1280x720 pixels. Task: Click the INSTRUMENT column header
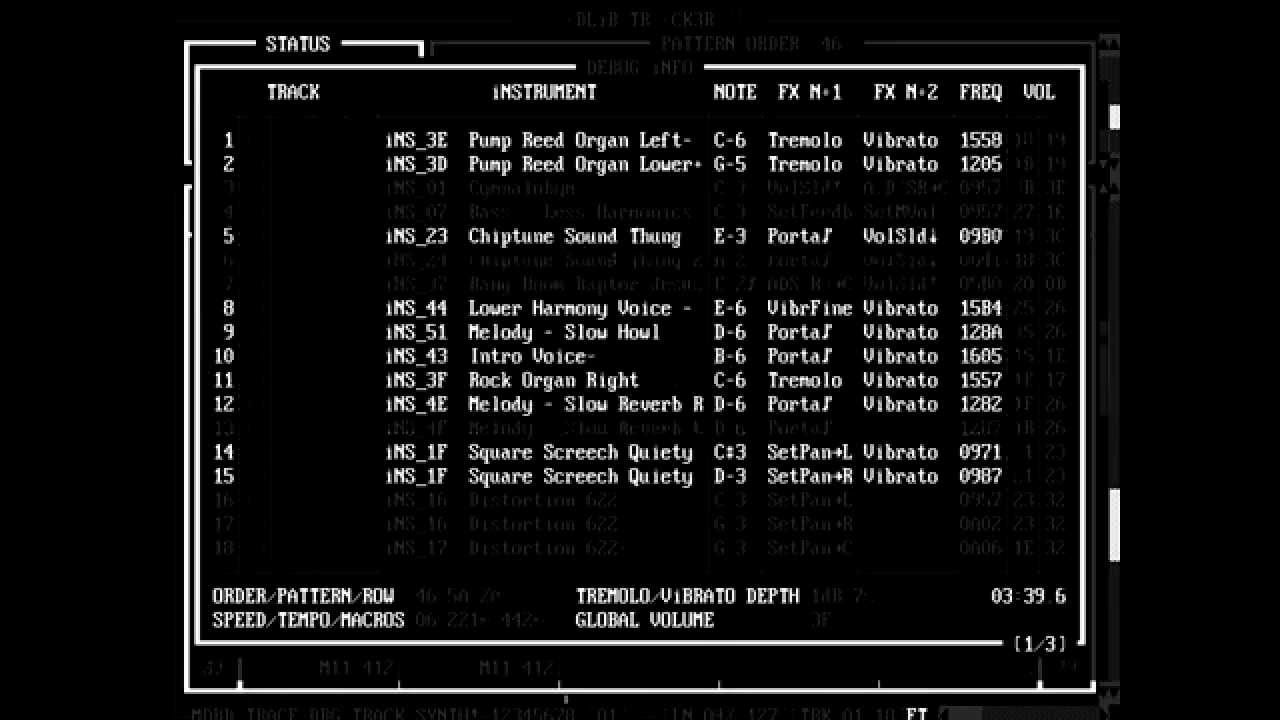click(544, 92)
